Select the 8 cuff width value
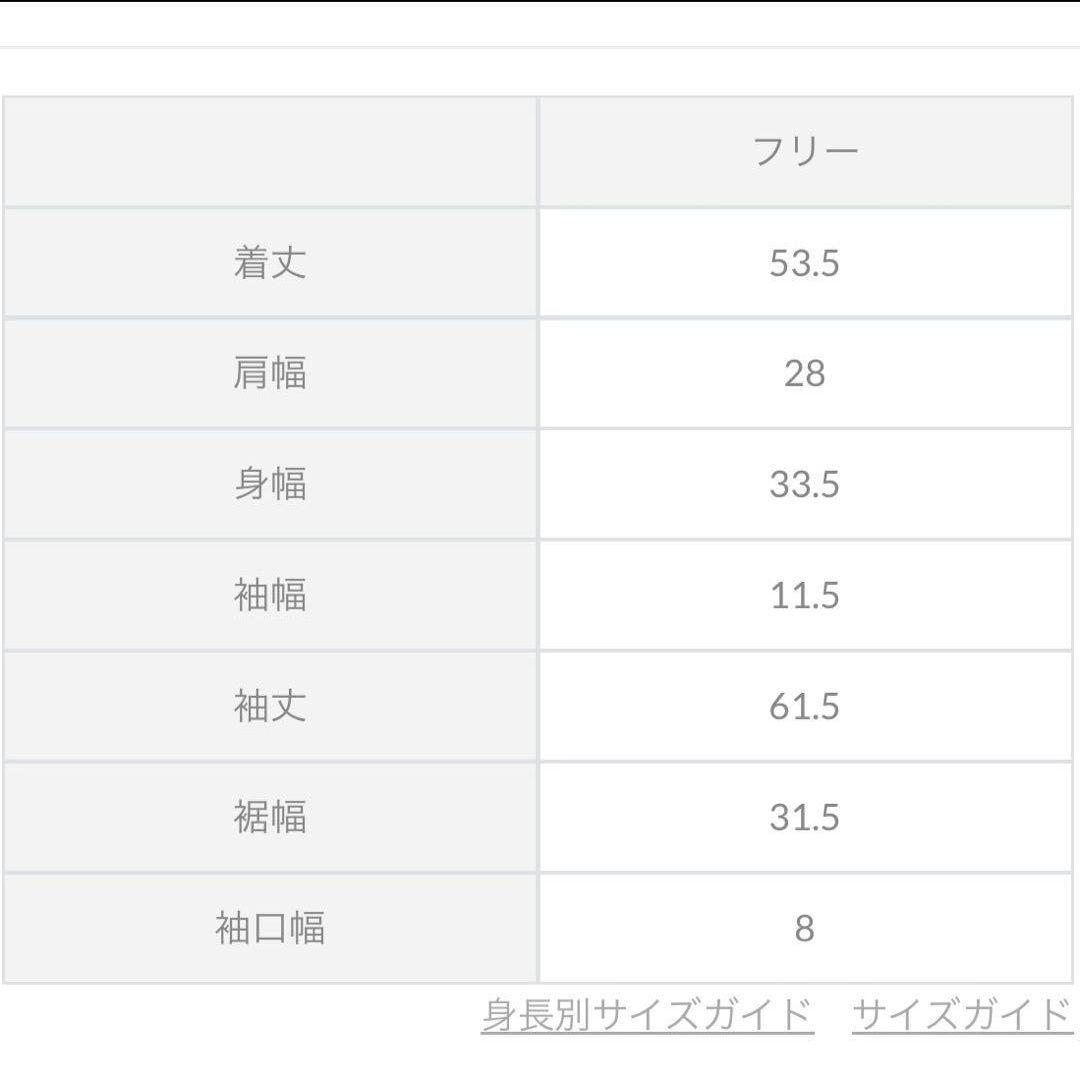1080x1068 pixels. tap(805, 928)
